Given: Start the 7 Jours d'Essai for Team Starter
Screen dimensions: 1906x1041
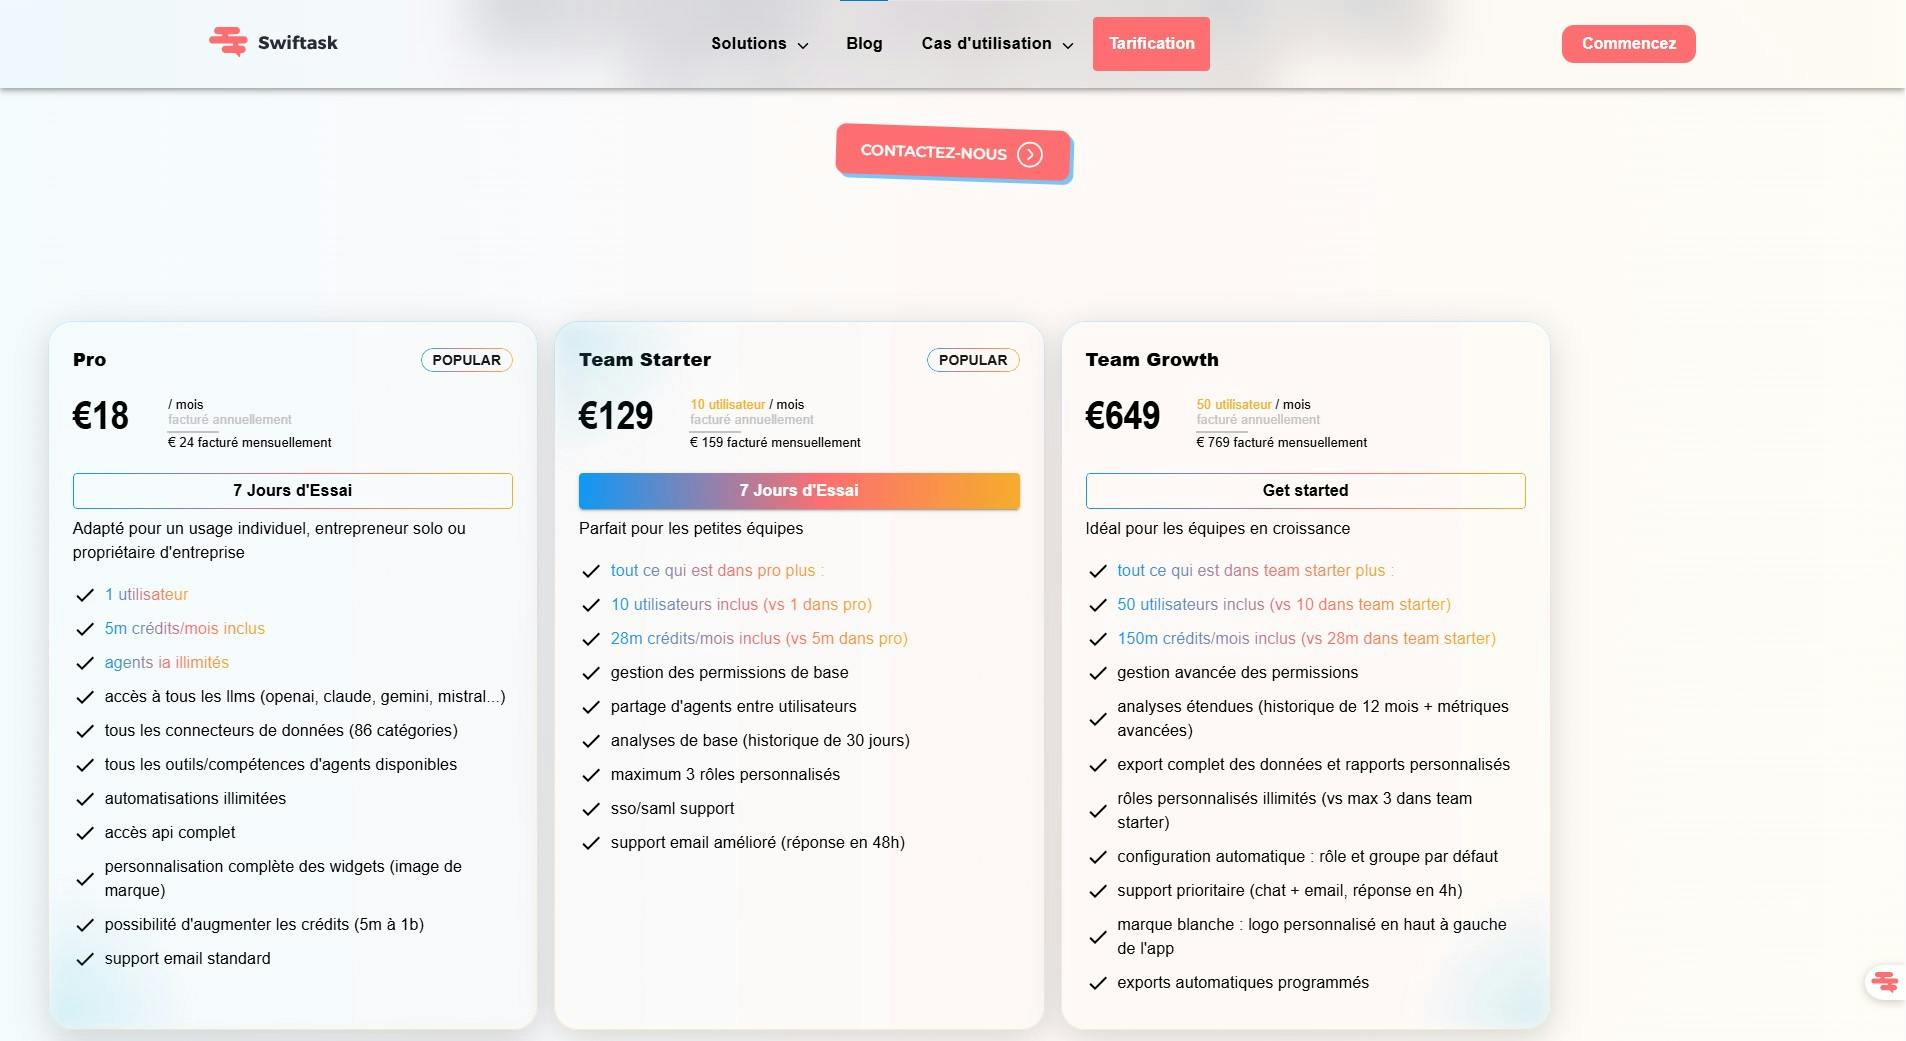Looking at the screenshot, I should [x=798, y=490].
